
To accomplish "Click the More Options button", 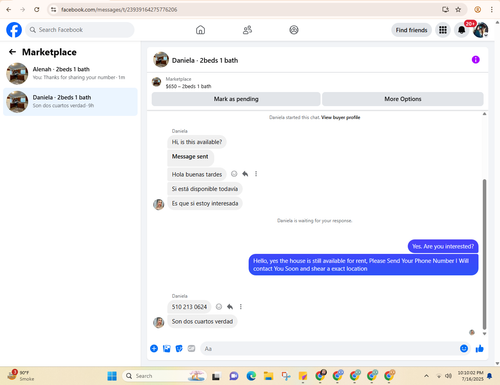I will [403, 99].
